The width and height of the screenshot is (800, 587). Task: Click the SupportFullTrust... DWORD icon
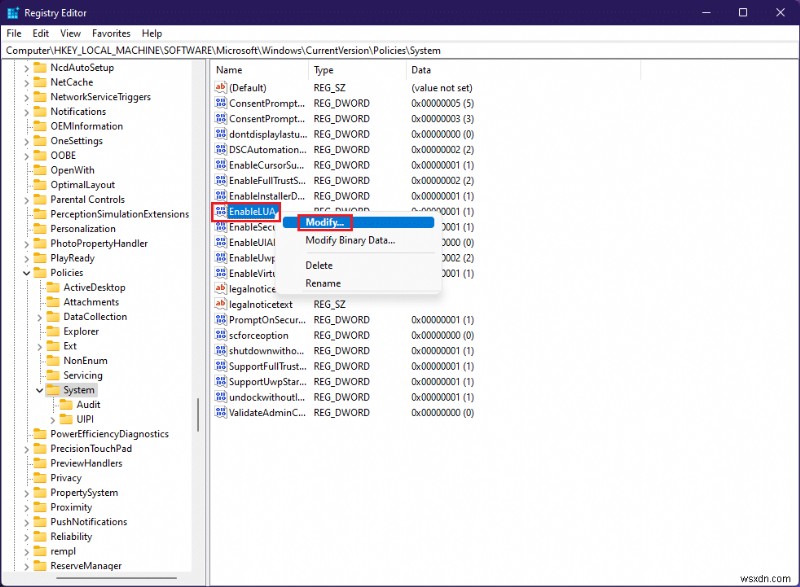(x=220, y=366)
